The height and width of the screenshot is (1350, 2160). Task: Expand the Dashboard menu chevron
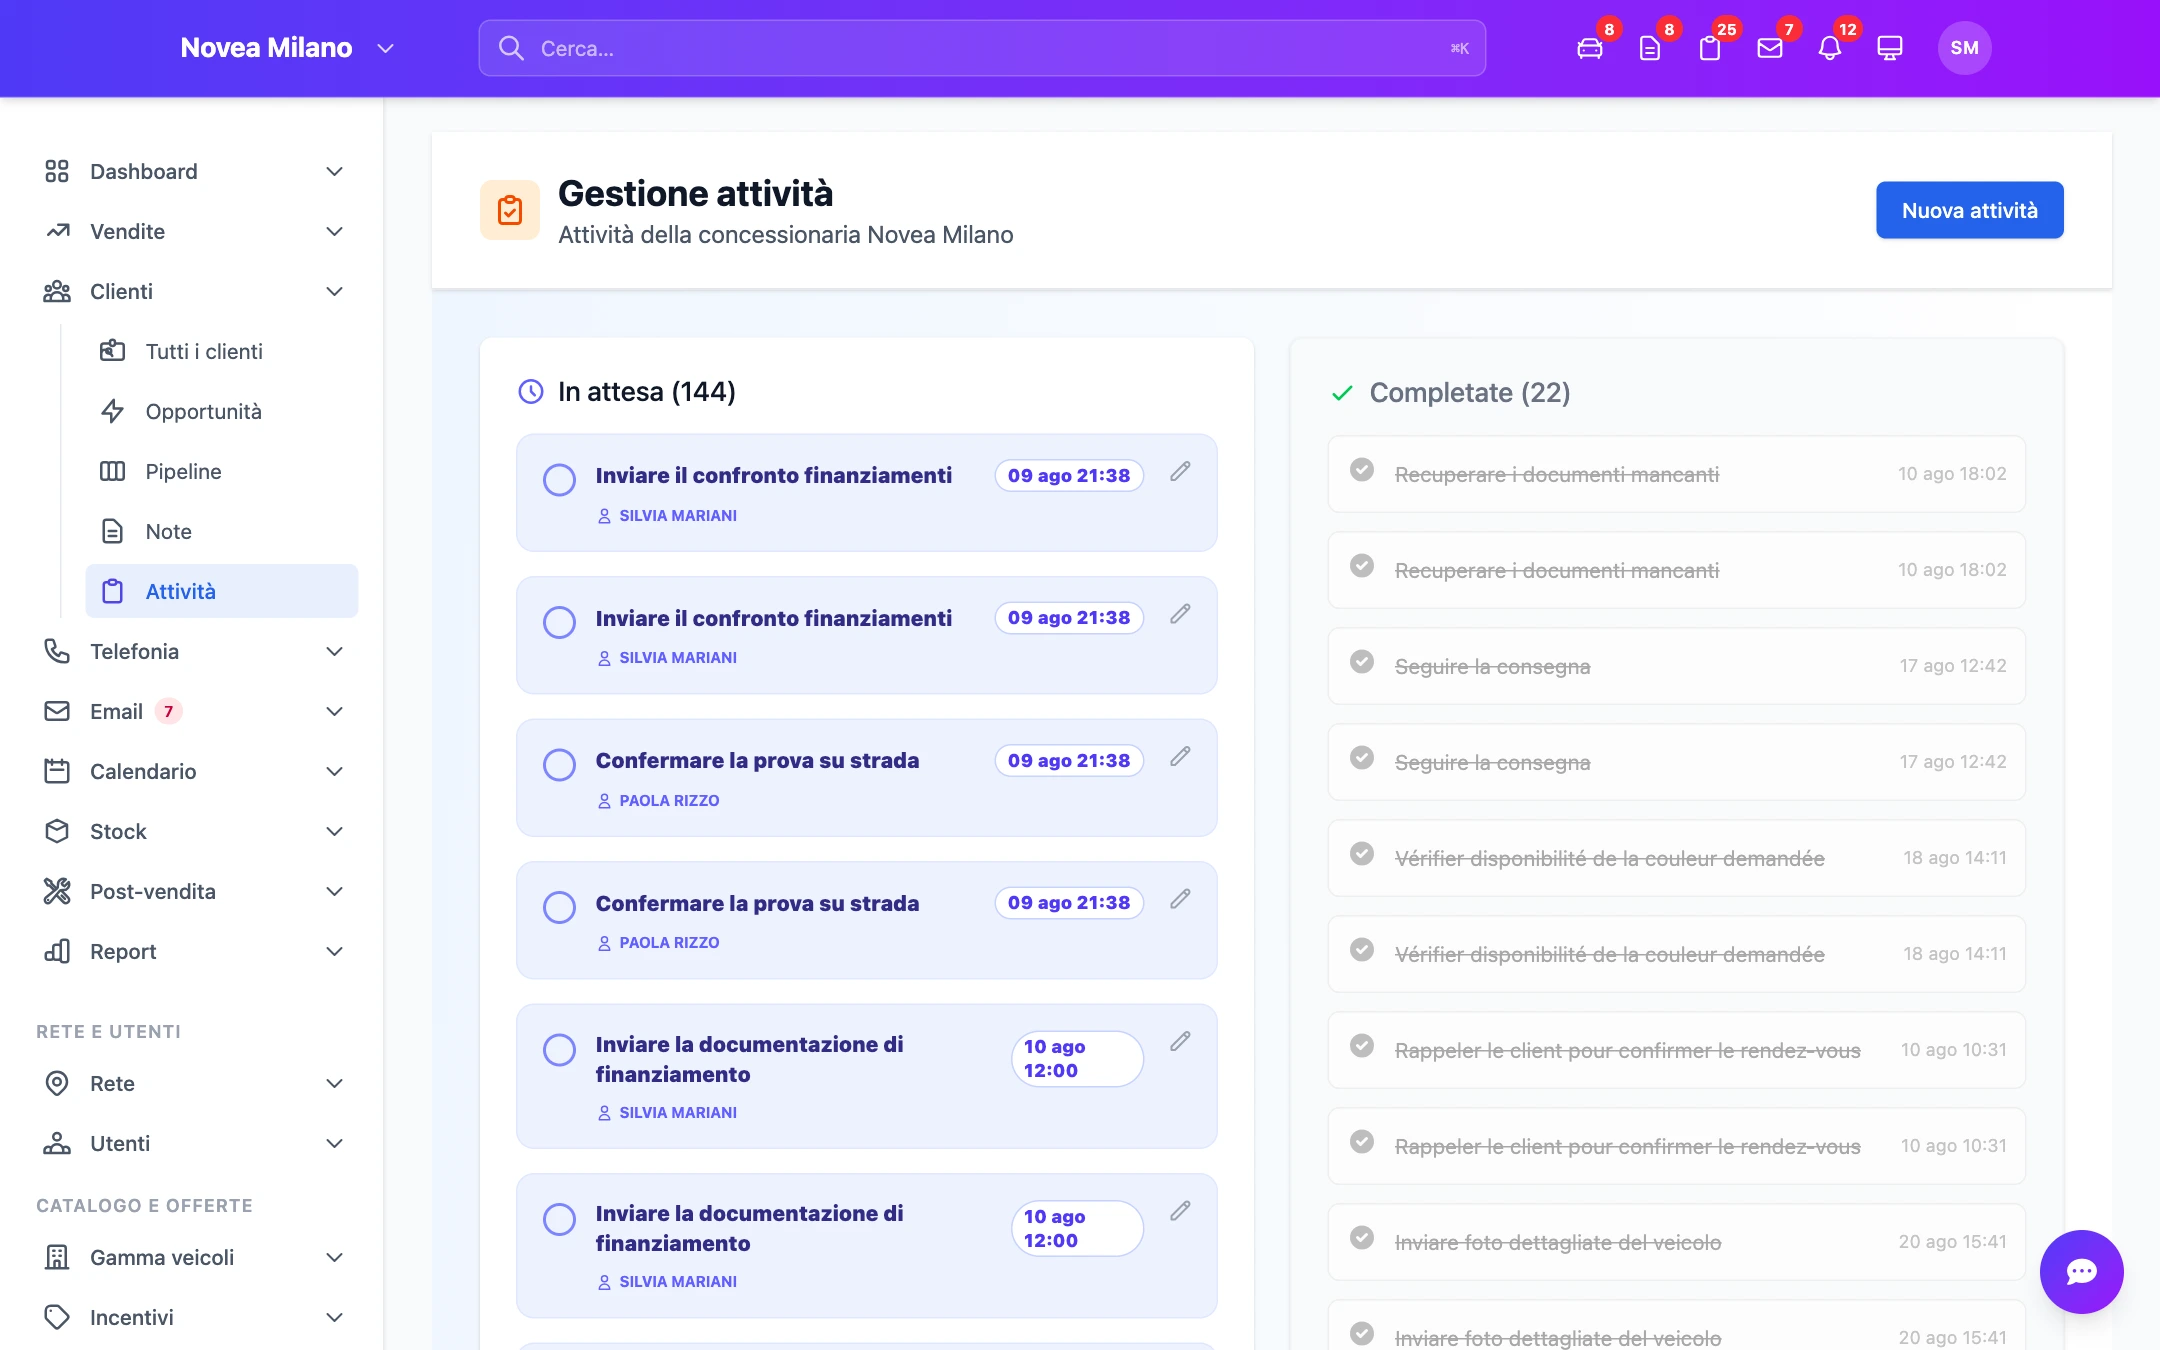pos(335,171)
